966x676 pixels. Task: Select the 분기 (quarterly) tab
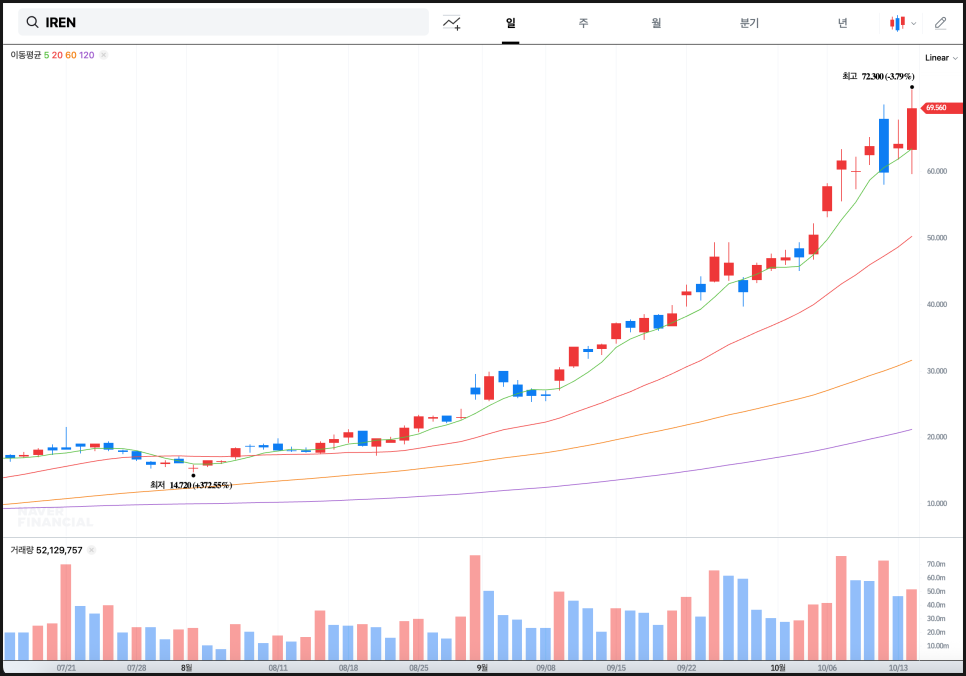[x=749, y=22]
